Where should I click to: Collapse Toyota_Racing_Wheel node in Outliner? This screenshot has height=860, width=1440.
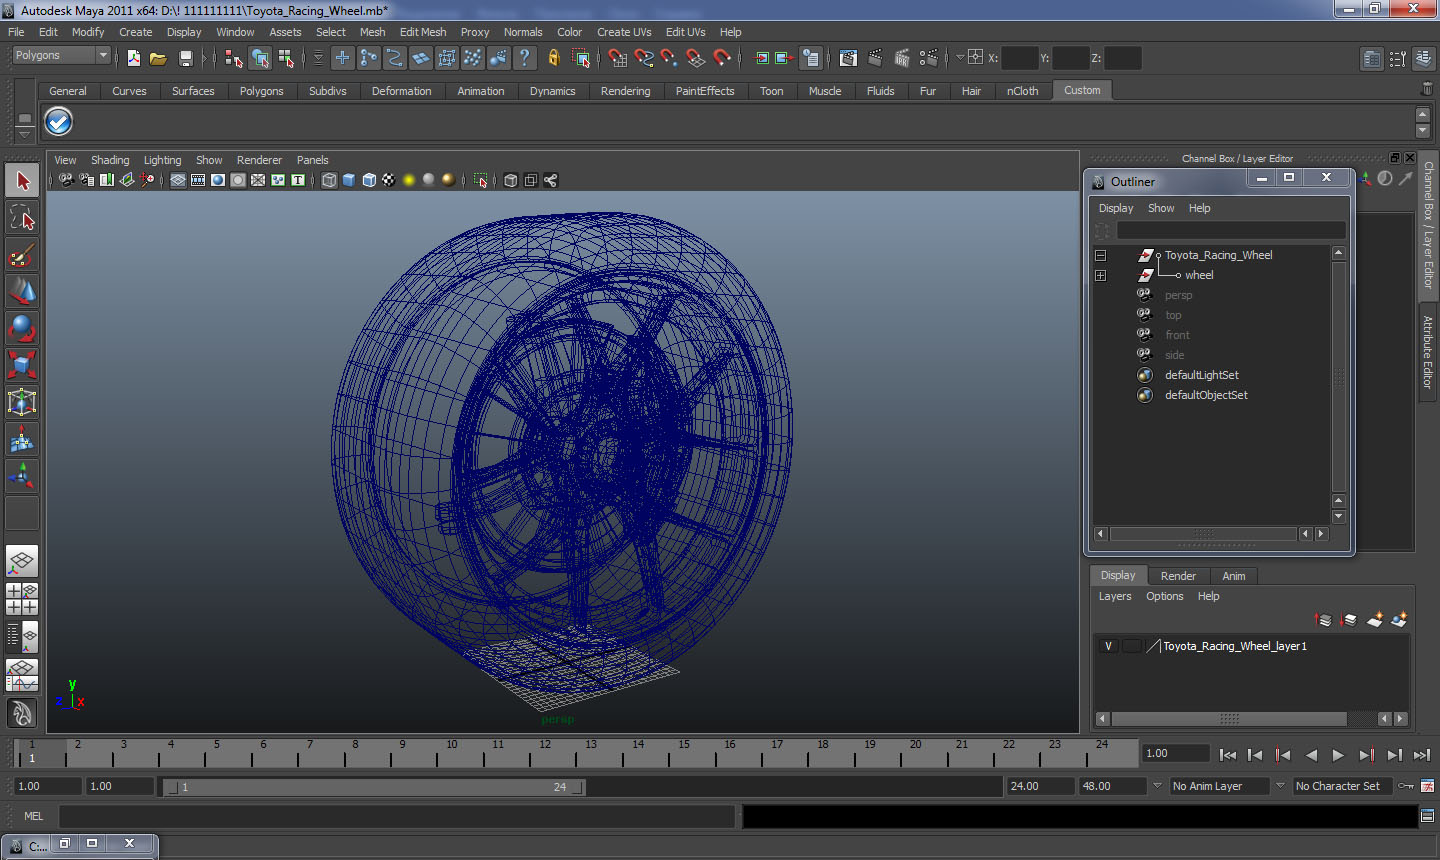pos(1100,255)
